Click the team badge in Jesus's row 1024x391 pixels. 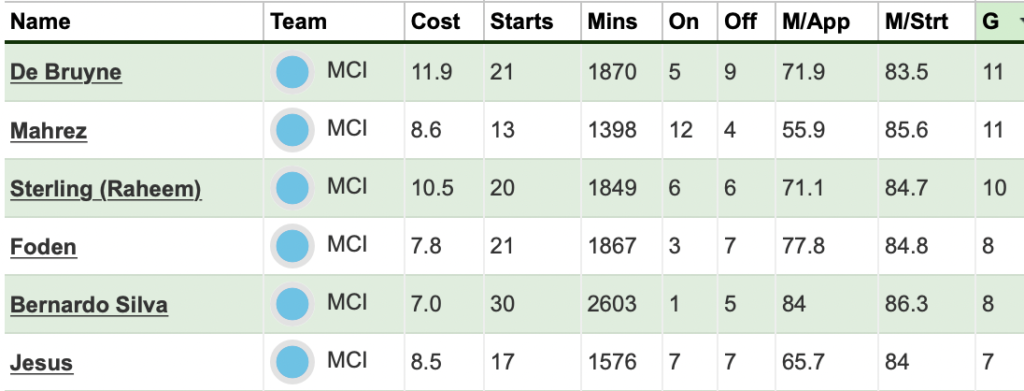point(293,362)
